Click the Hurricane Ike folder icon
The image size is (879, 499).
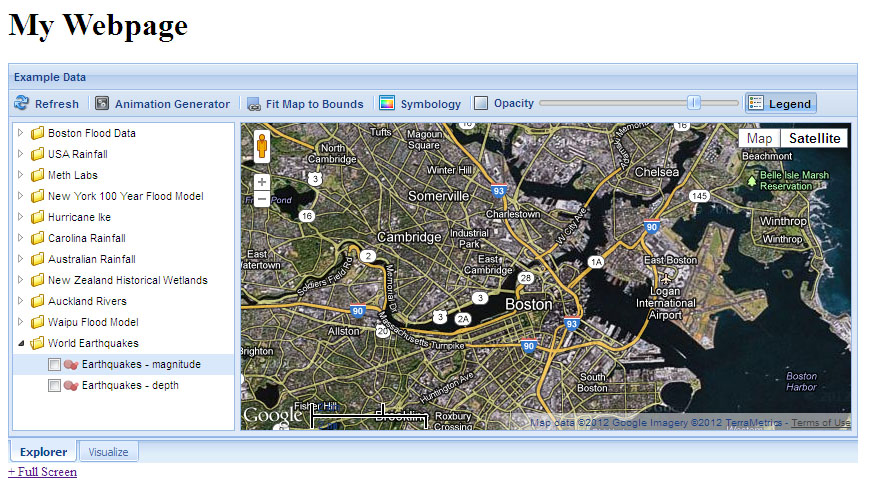pyautogui.click(x=38, y=217)
